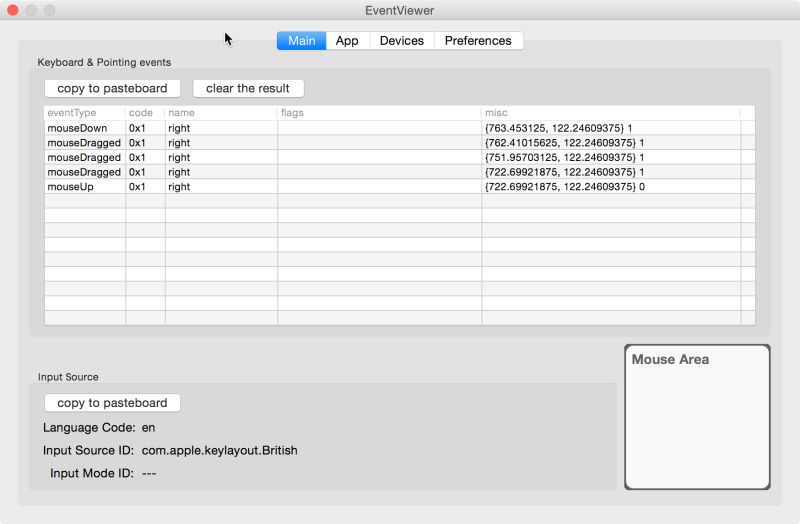Viewport: 800px width, 524px height.
Task: Click the name column header
Action: pos(221,113)
